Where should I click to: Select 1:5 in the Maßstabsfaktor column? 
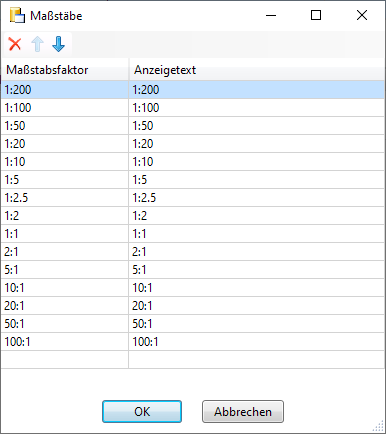[x=65, y=180]
